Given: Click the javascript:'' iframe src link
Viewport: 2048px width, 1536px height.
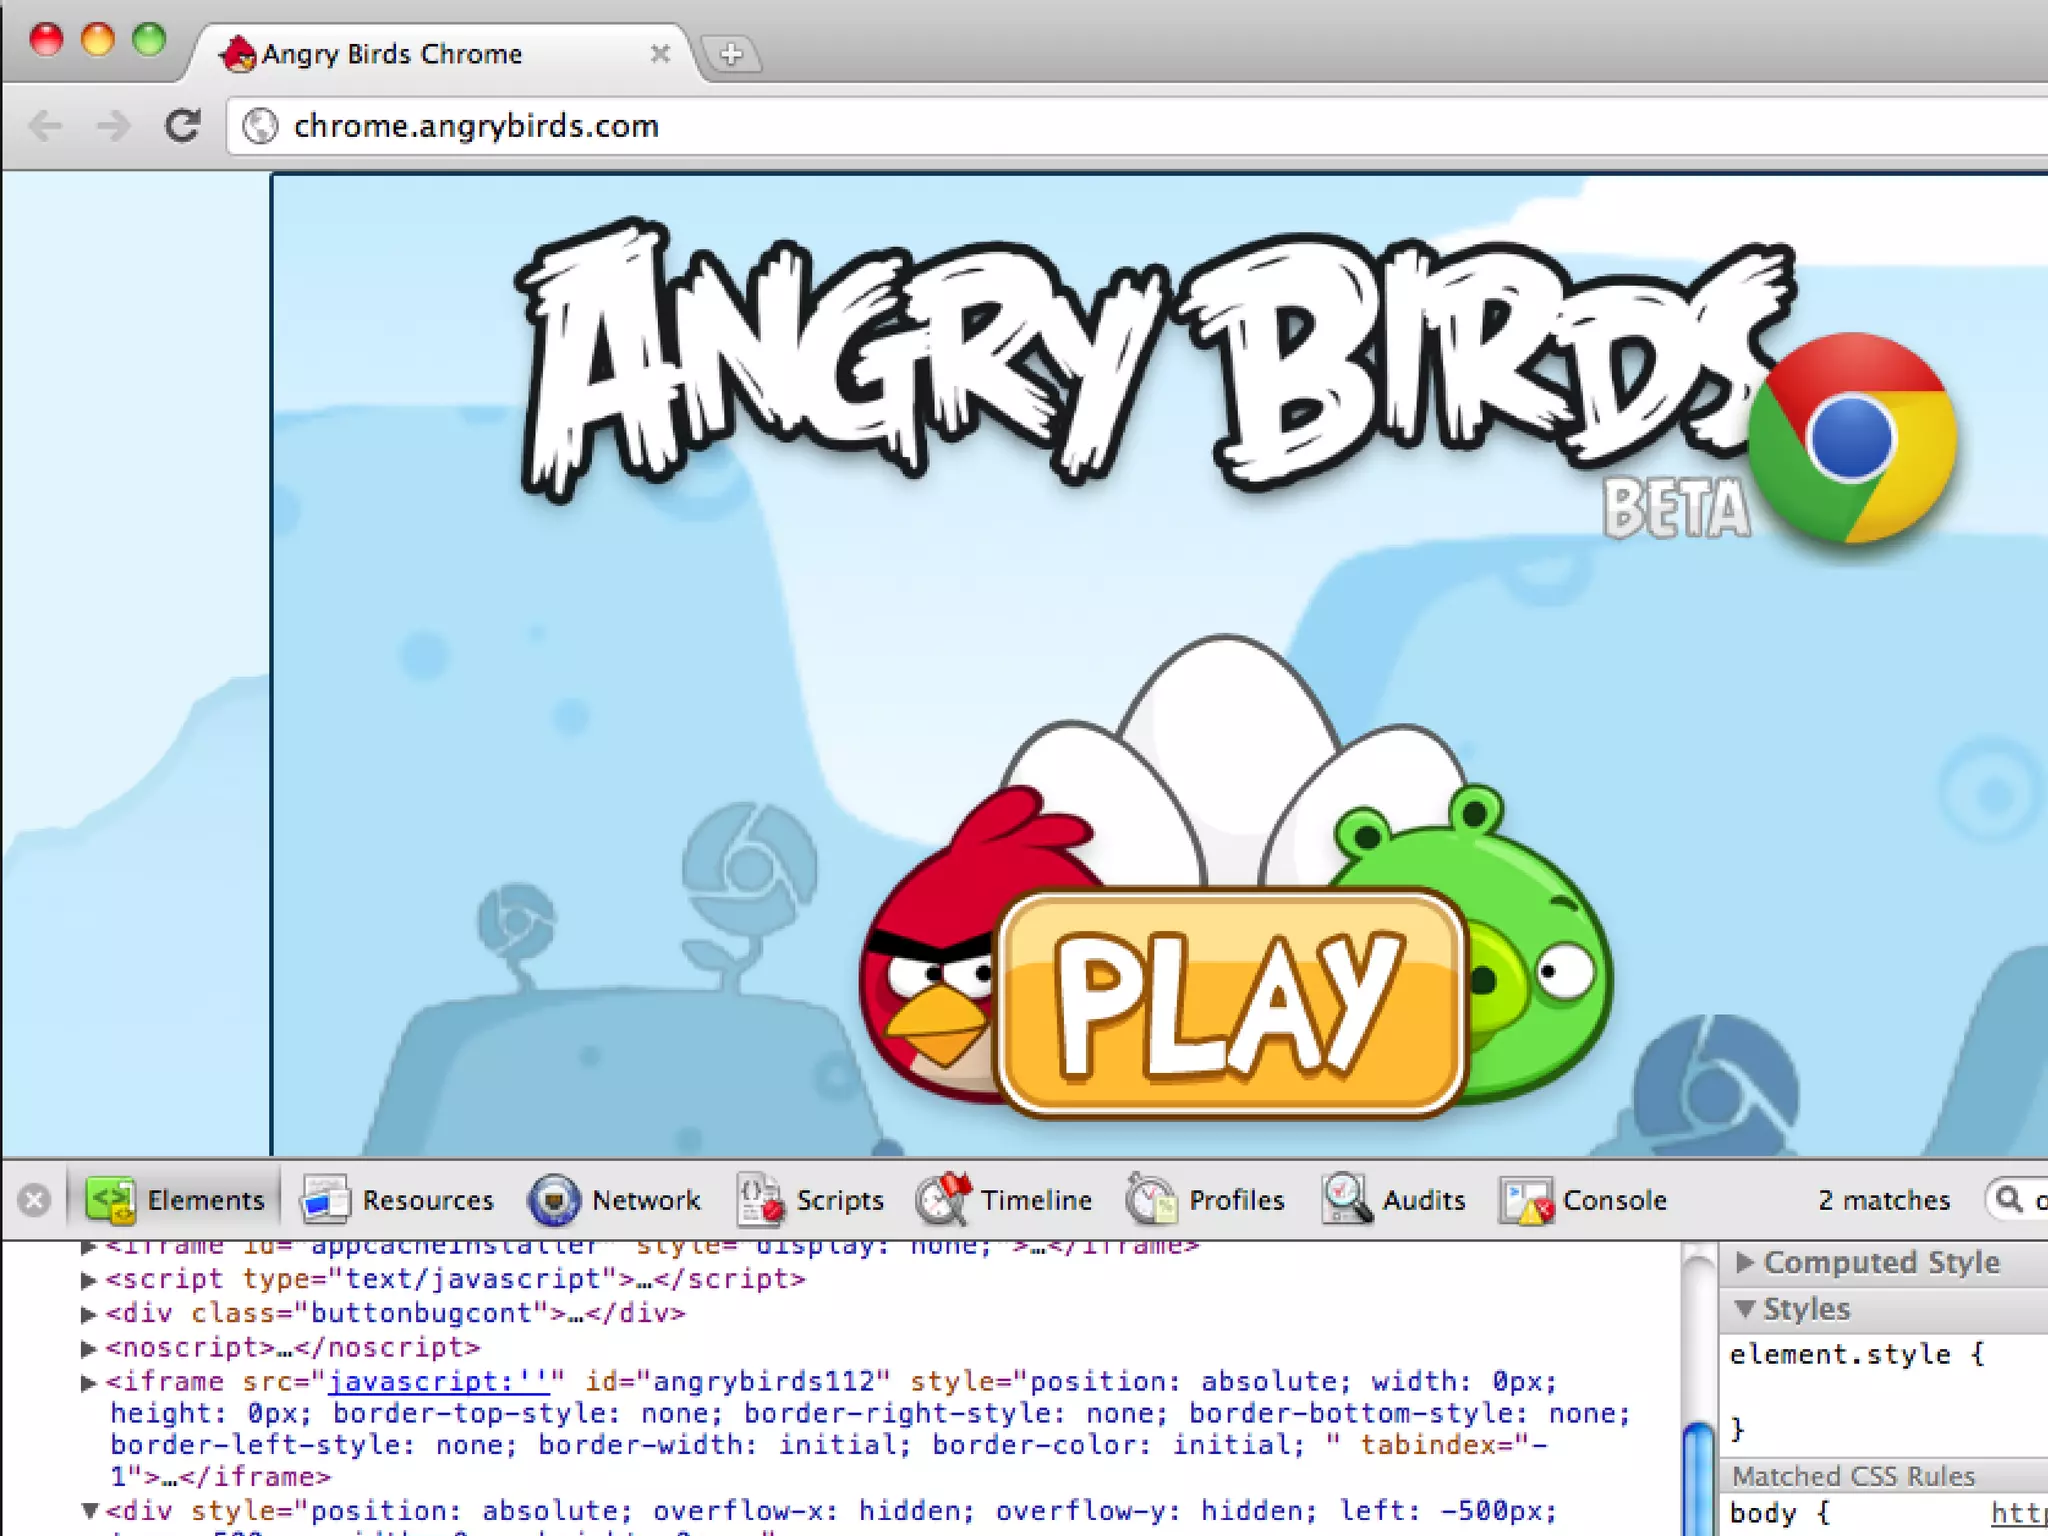Looking at the screenshot, I should (438, 1382).
